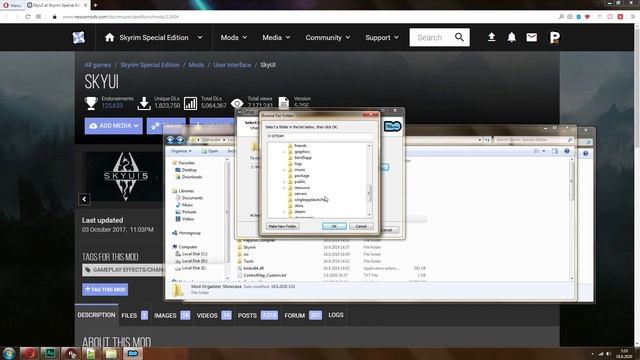
Task: Expand the music folder in the tree
Action: click(284, 169)
